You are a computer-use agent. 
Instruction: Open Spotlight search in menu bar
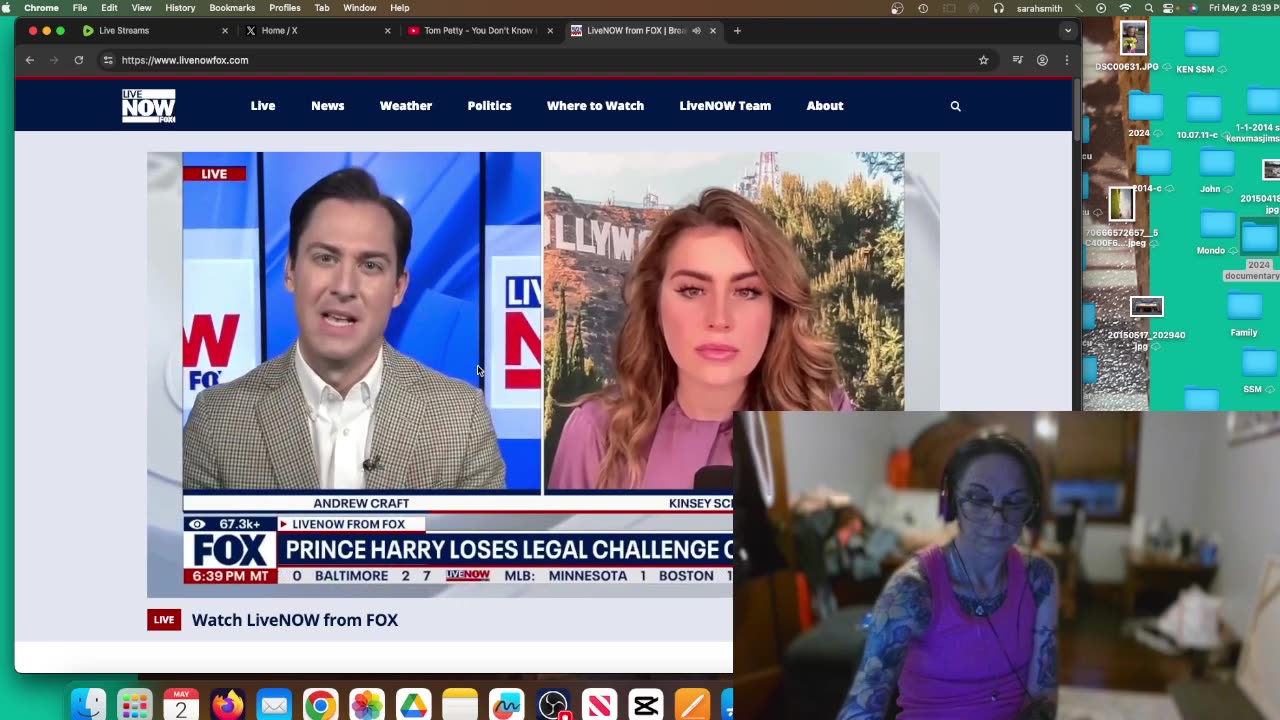(x=1148, y=8)
